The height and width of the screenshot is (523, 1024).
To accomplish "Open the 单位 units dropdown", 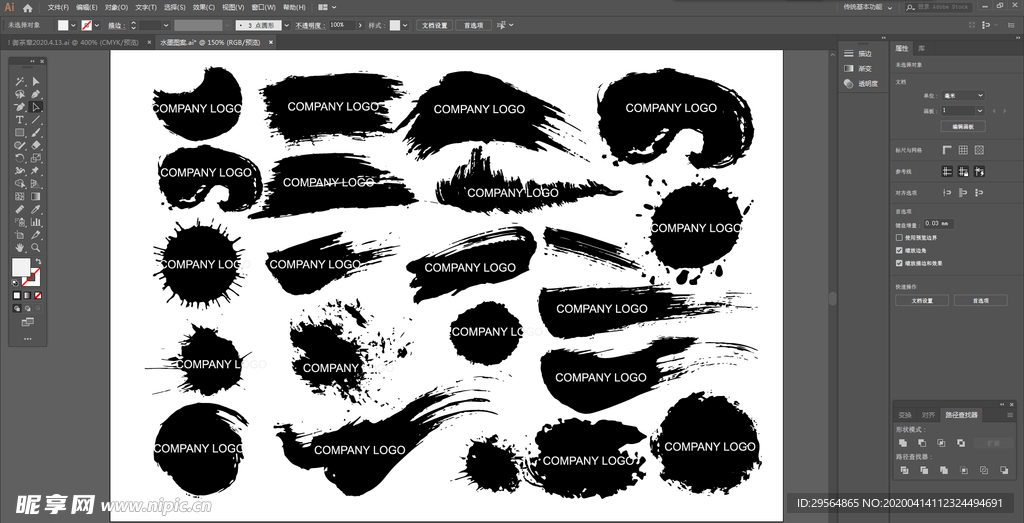I will point(962,95).
